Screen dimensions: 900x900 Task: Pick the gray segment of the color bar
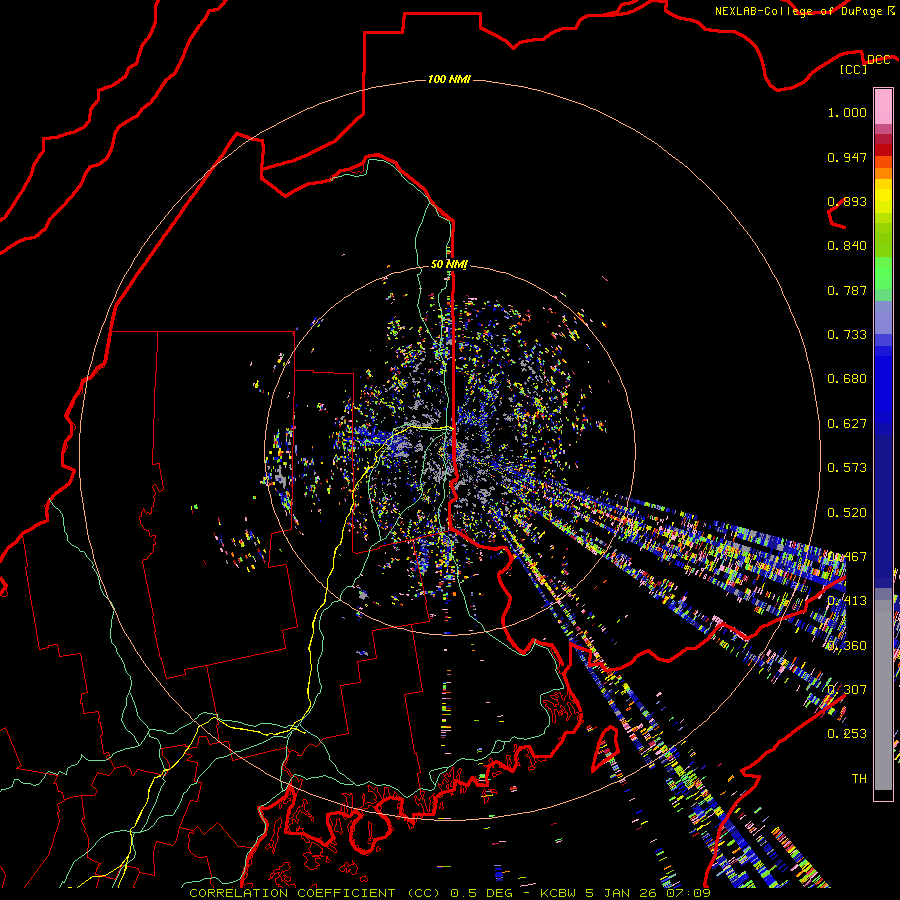[x=883, y=695]
